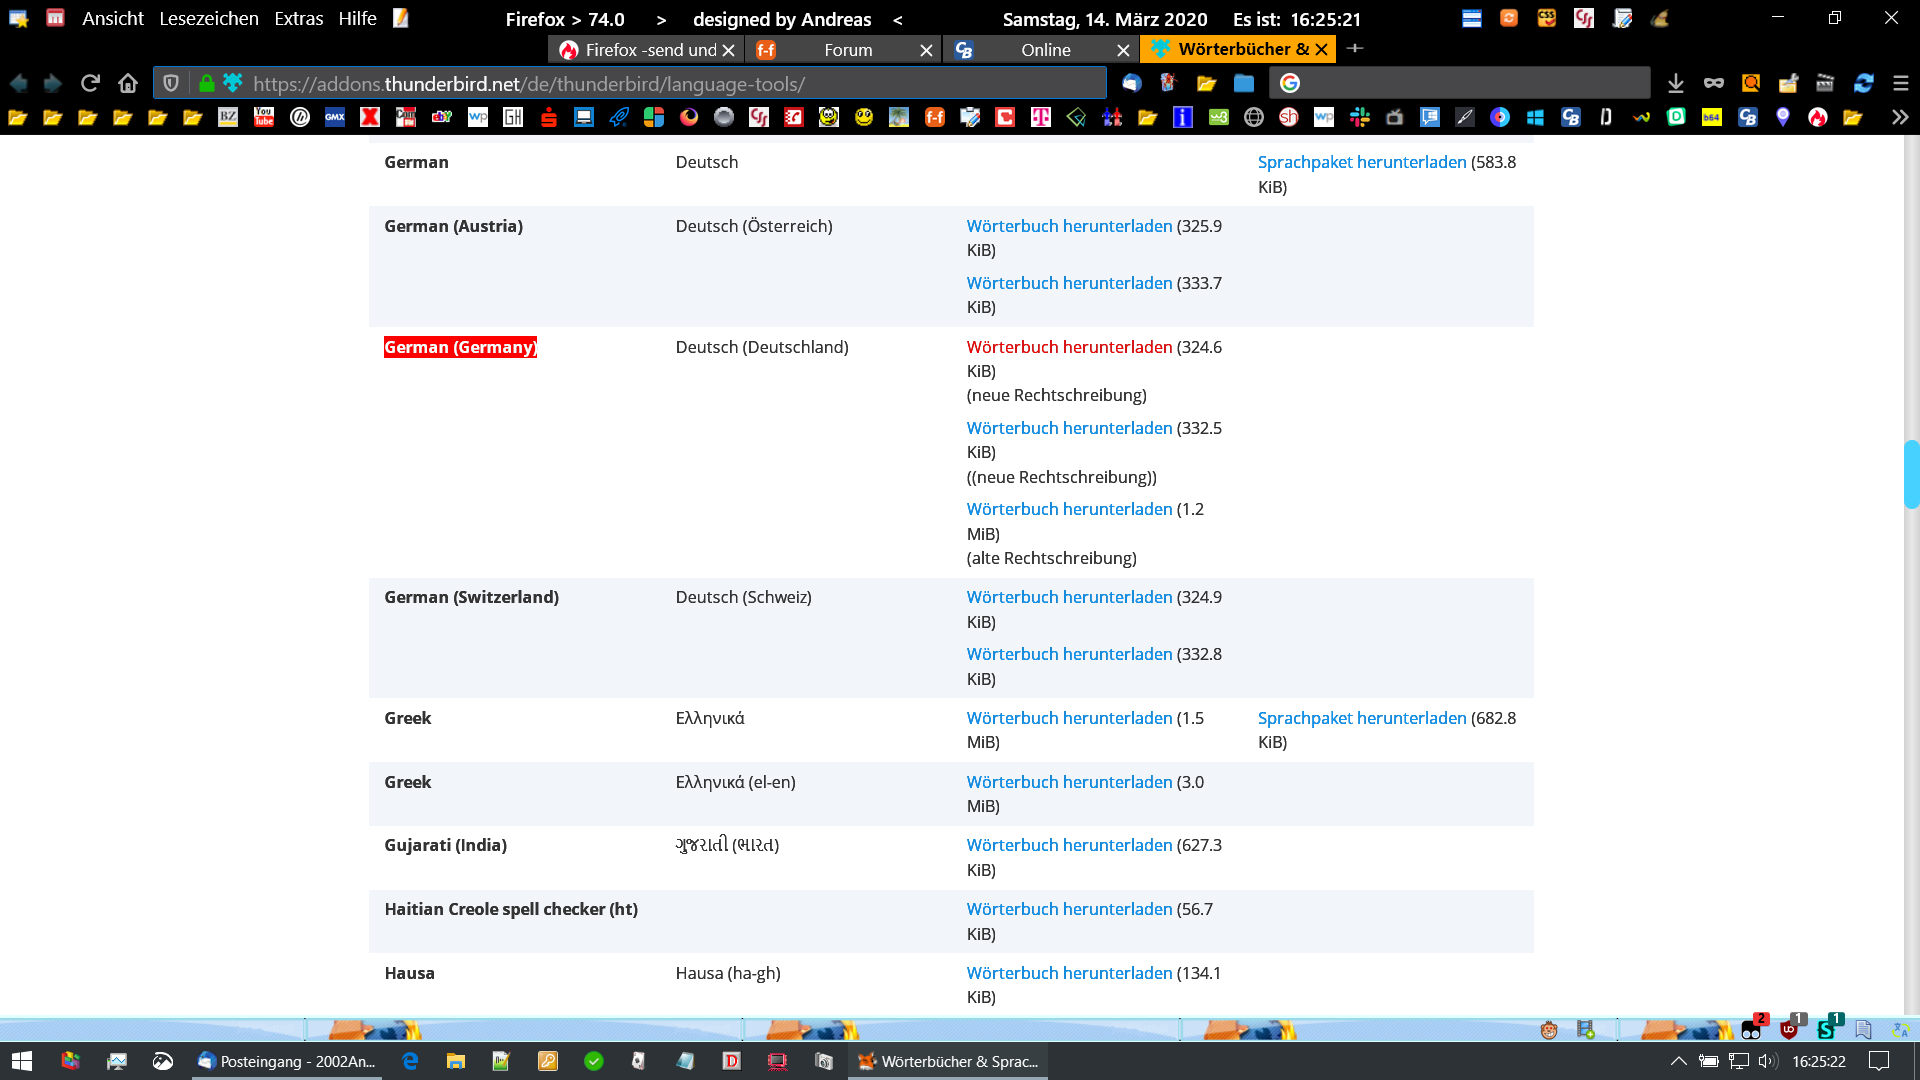Close the Firefox -send und tab

[x=729, y=50]
